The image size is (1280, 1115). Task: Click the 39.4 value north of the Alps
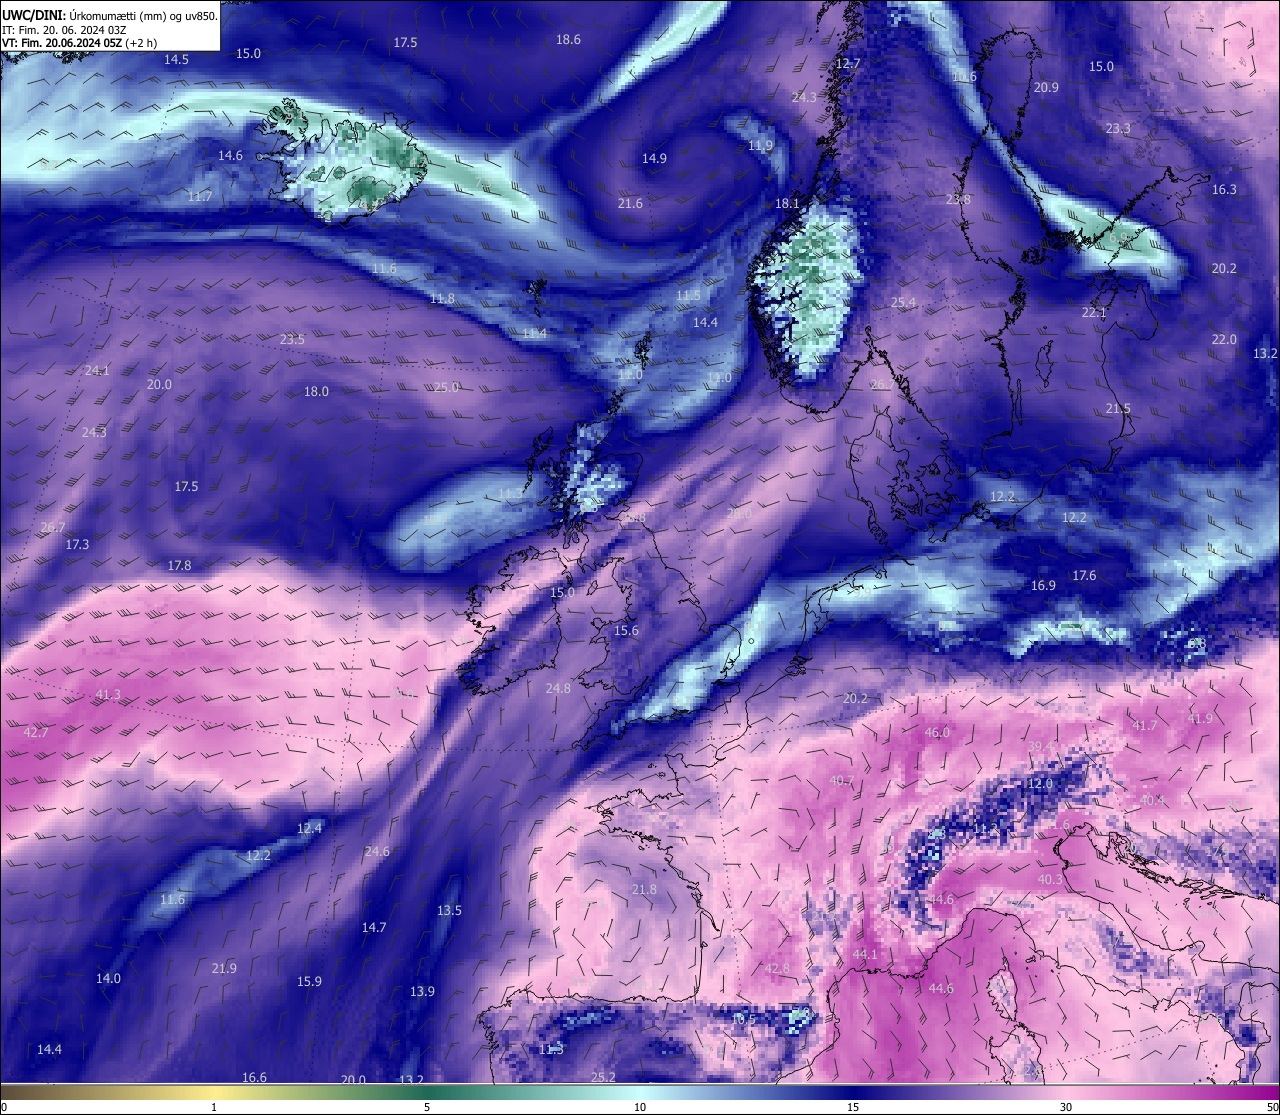(1040, 747)
